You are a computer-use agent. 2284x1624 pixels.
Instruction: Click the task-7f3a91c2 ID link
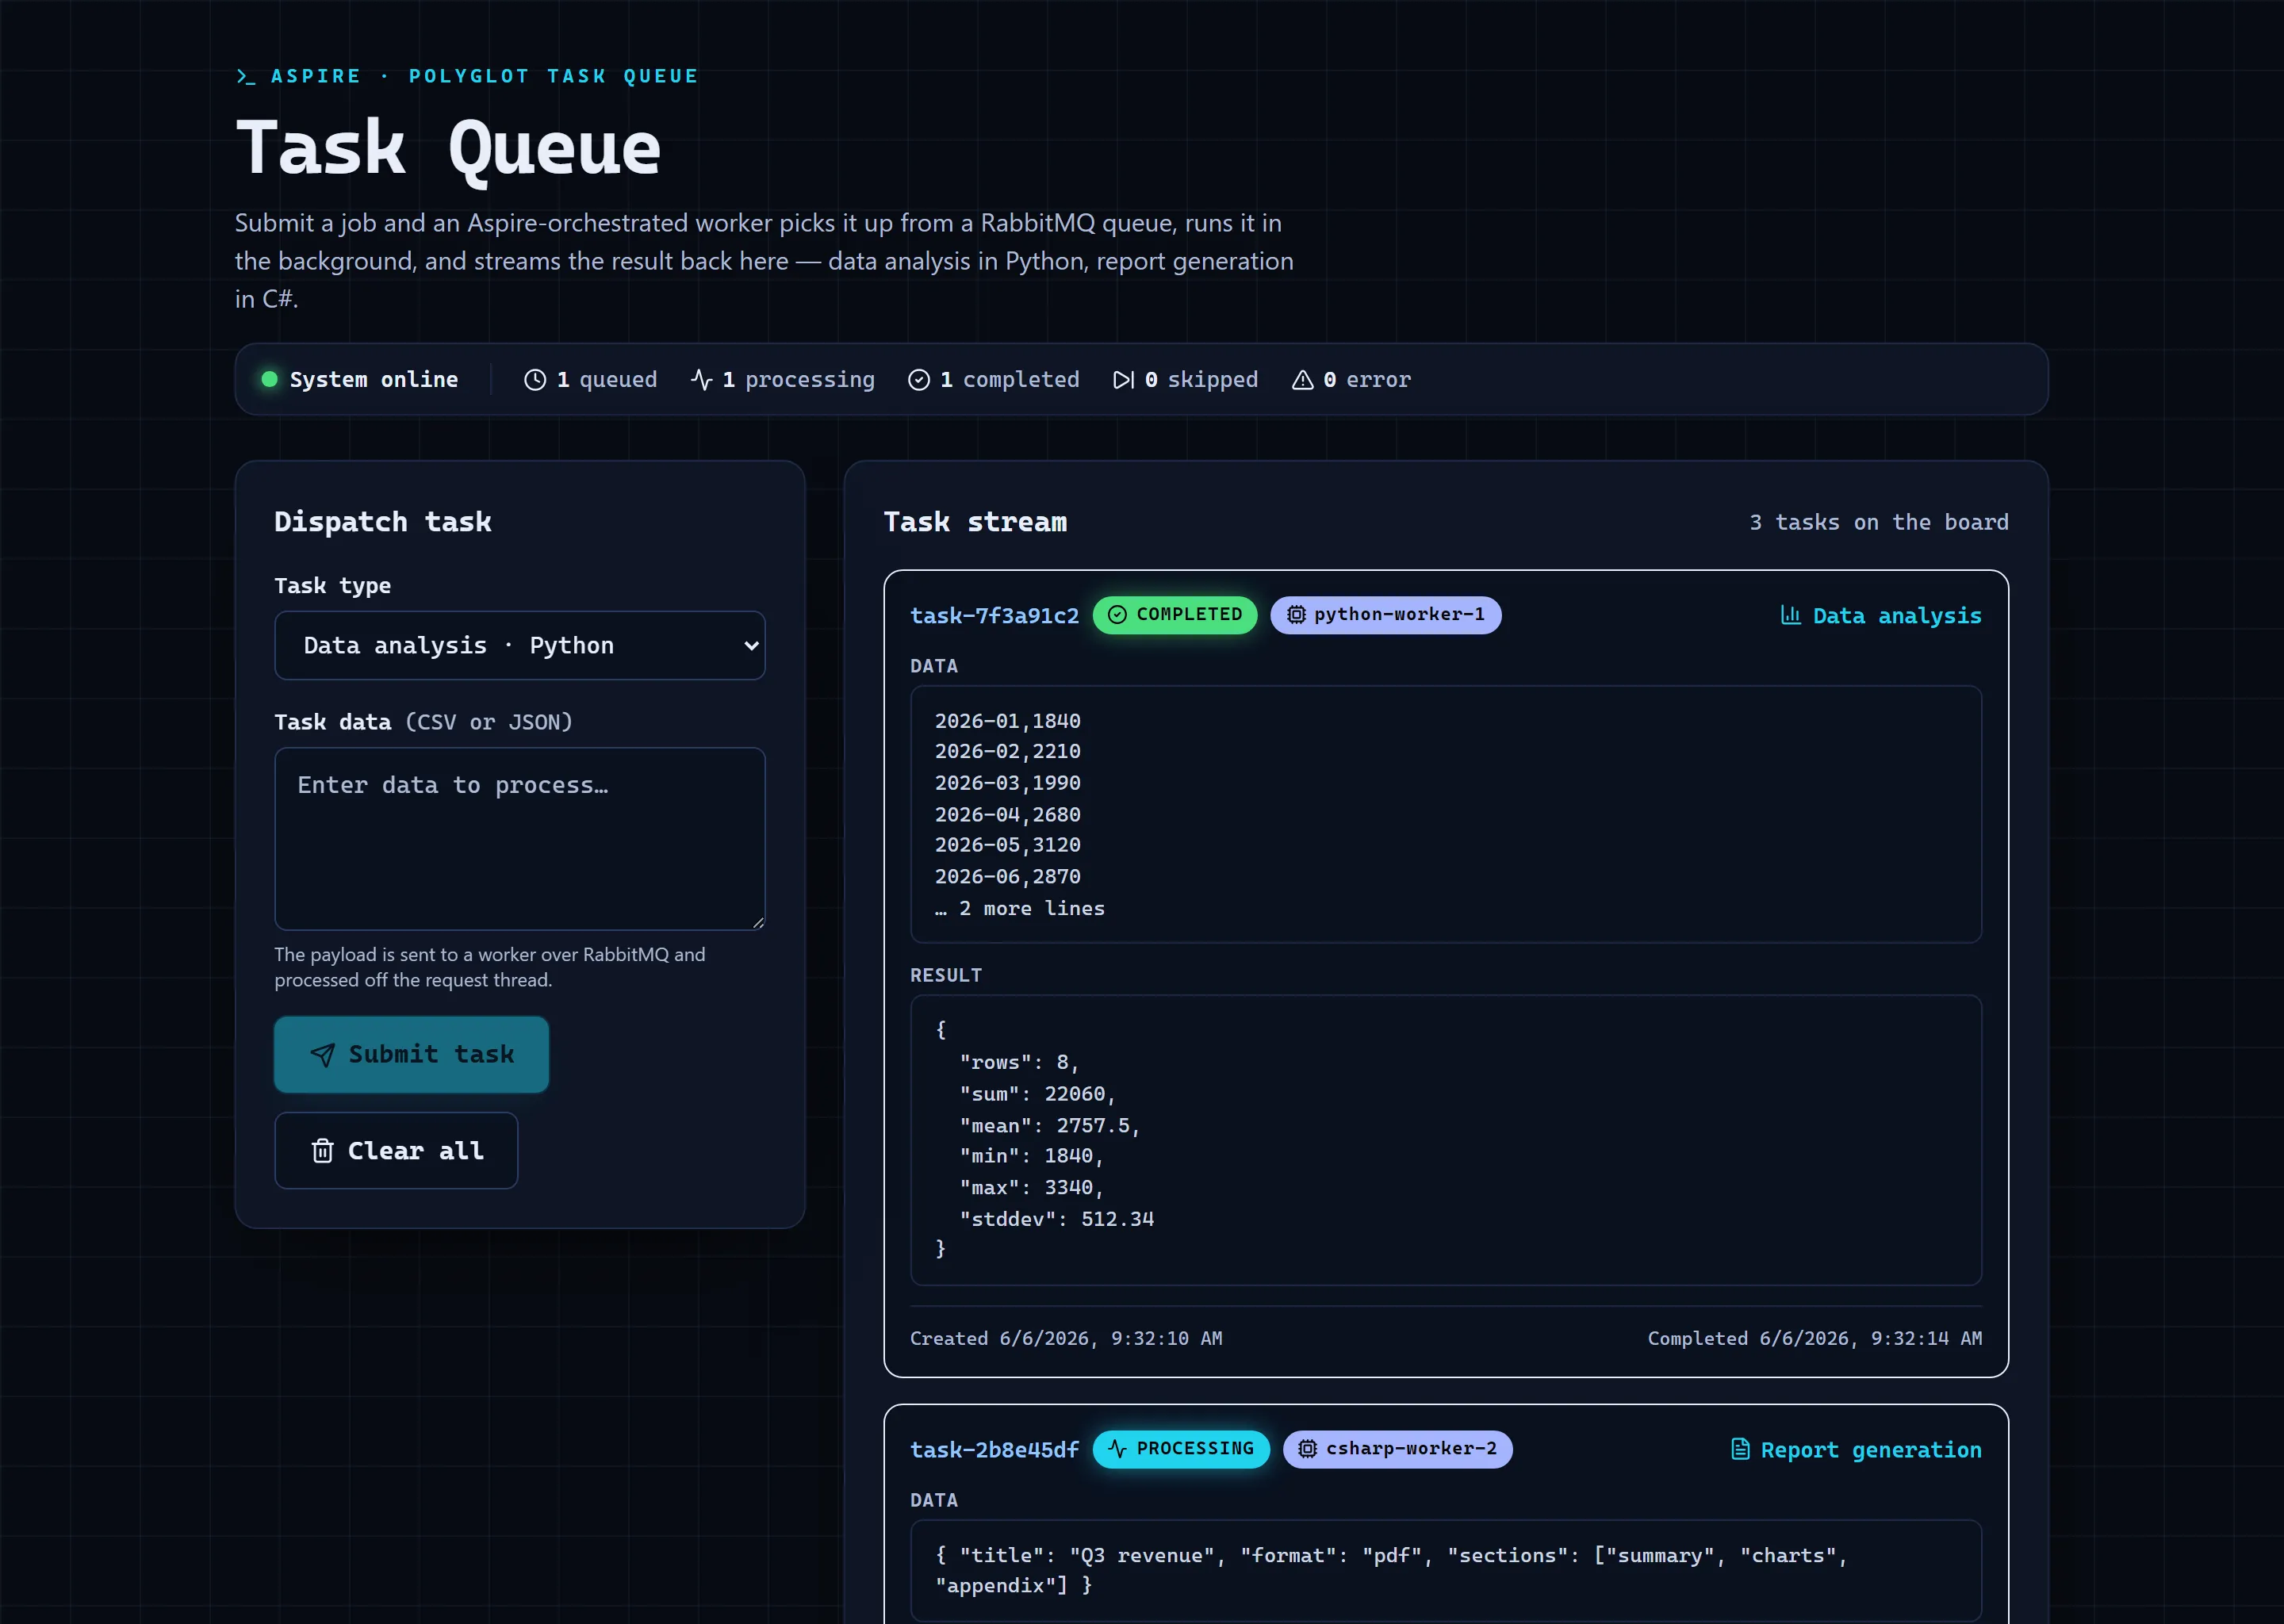click(x=994, y=616)
